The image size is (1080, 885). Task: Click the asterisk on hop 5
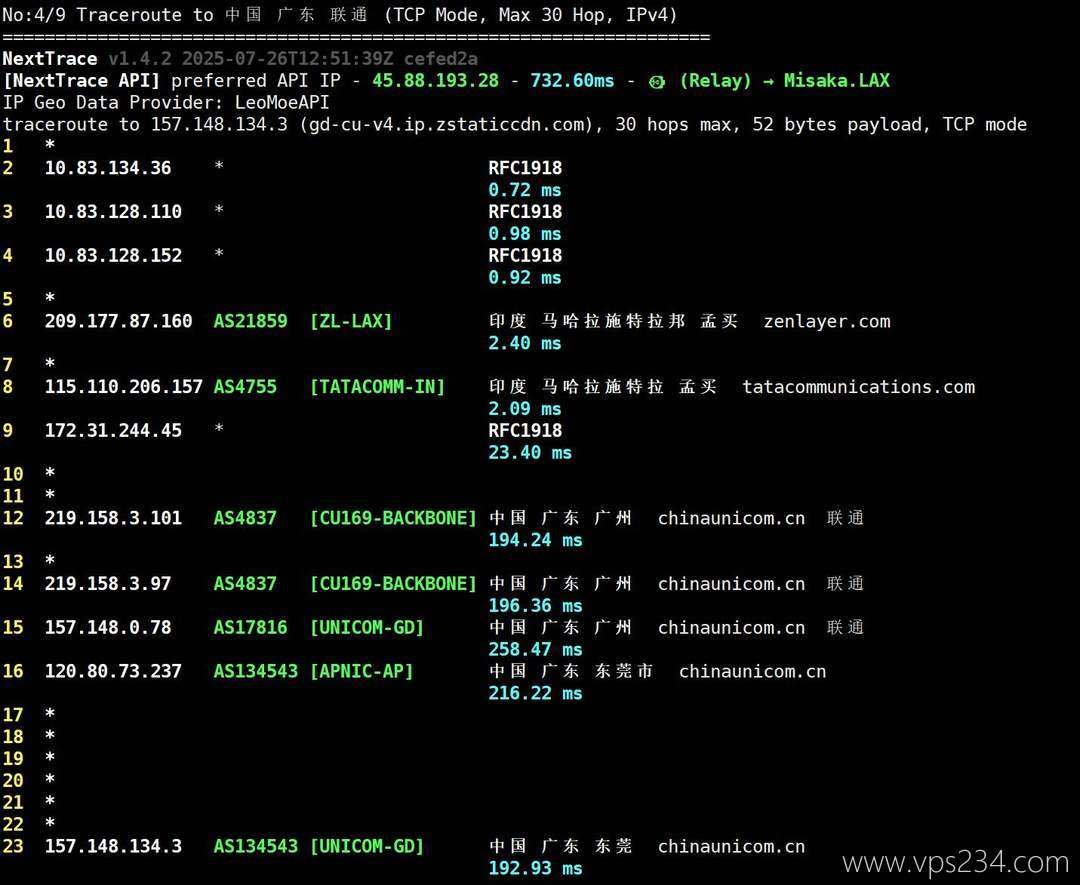(x=50, y=298)
